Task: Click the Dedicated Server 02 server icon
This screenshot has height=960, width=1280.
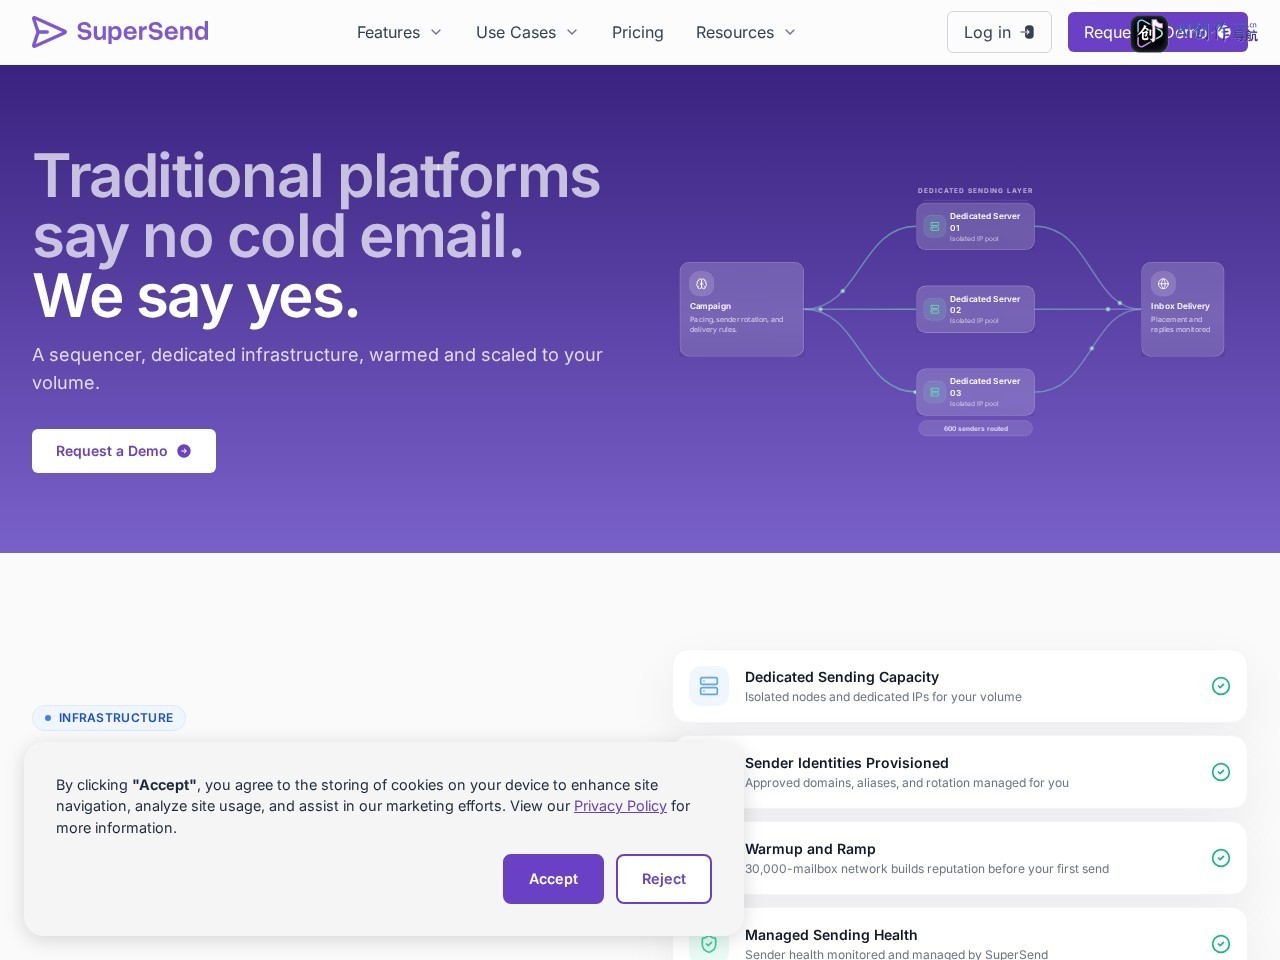Action: click(x=935, y=310)
